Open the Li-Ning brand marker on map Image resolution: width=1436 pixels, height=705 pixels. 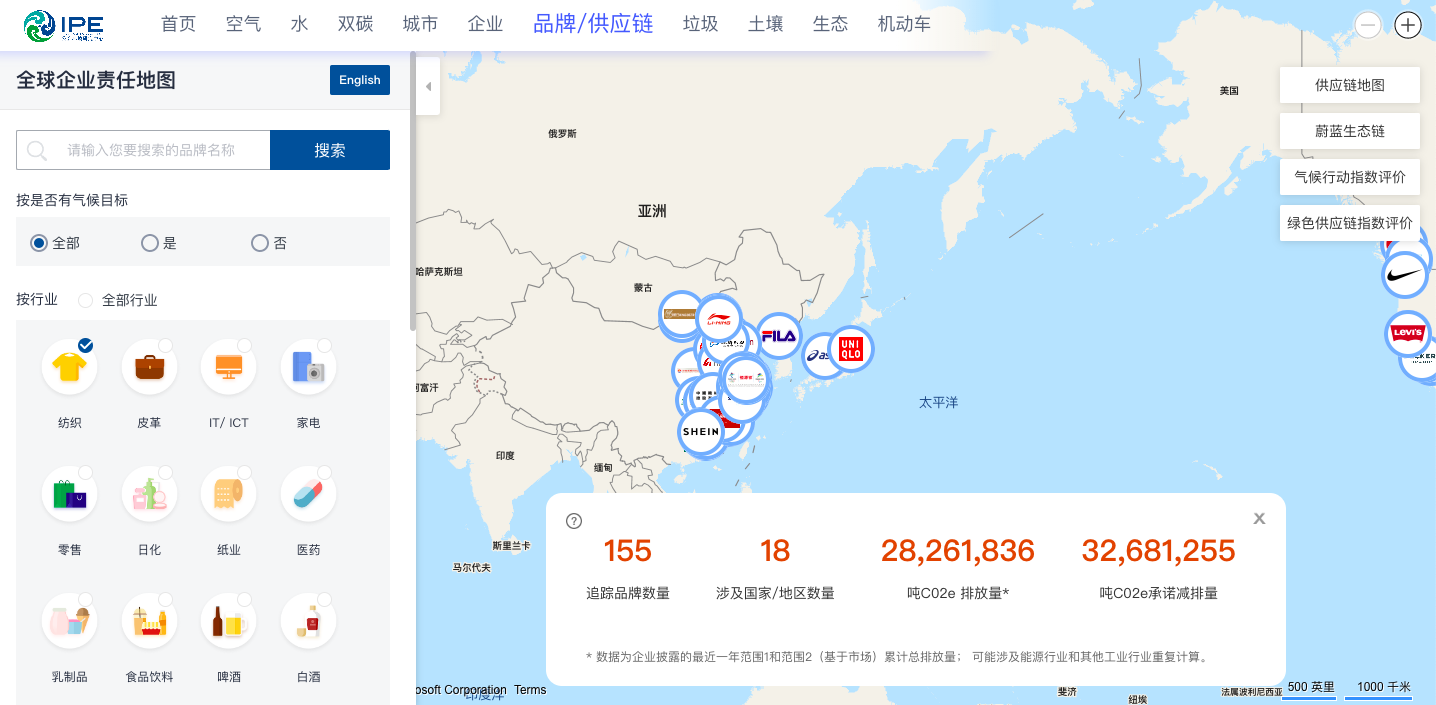(719, 320)
